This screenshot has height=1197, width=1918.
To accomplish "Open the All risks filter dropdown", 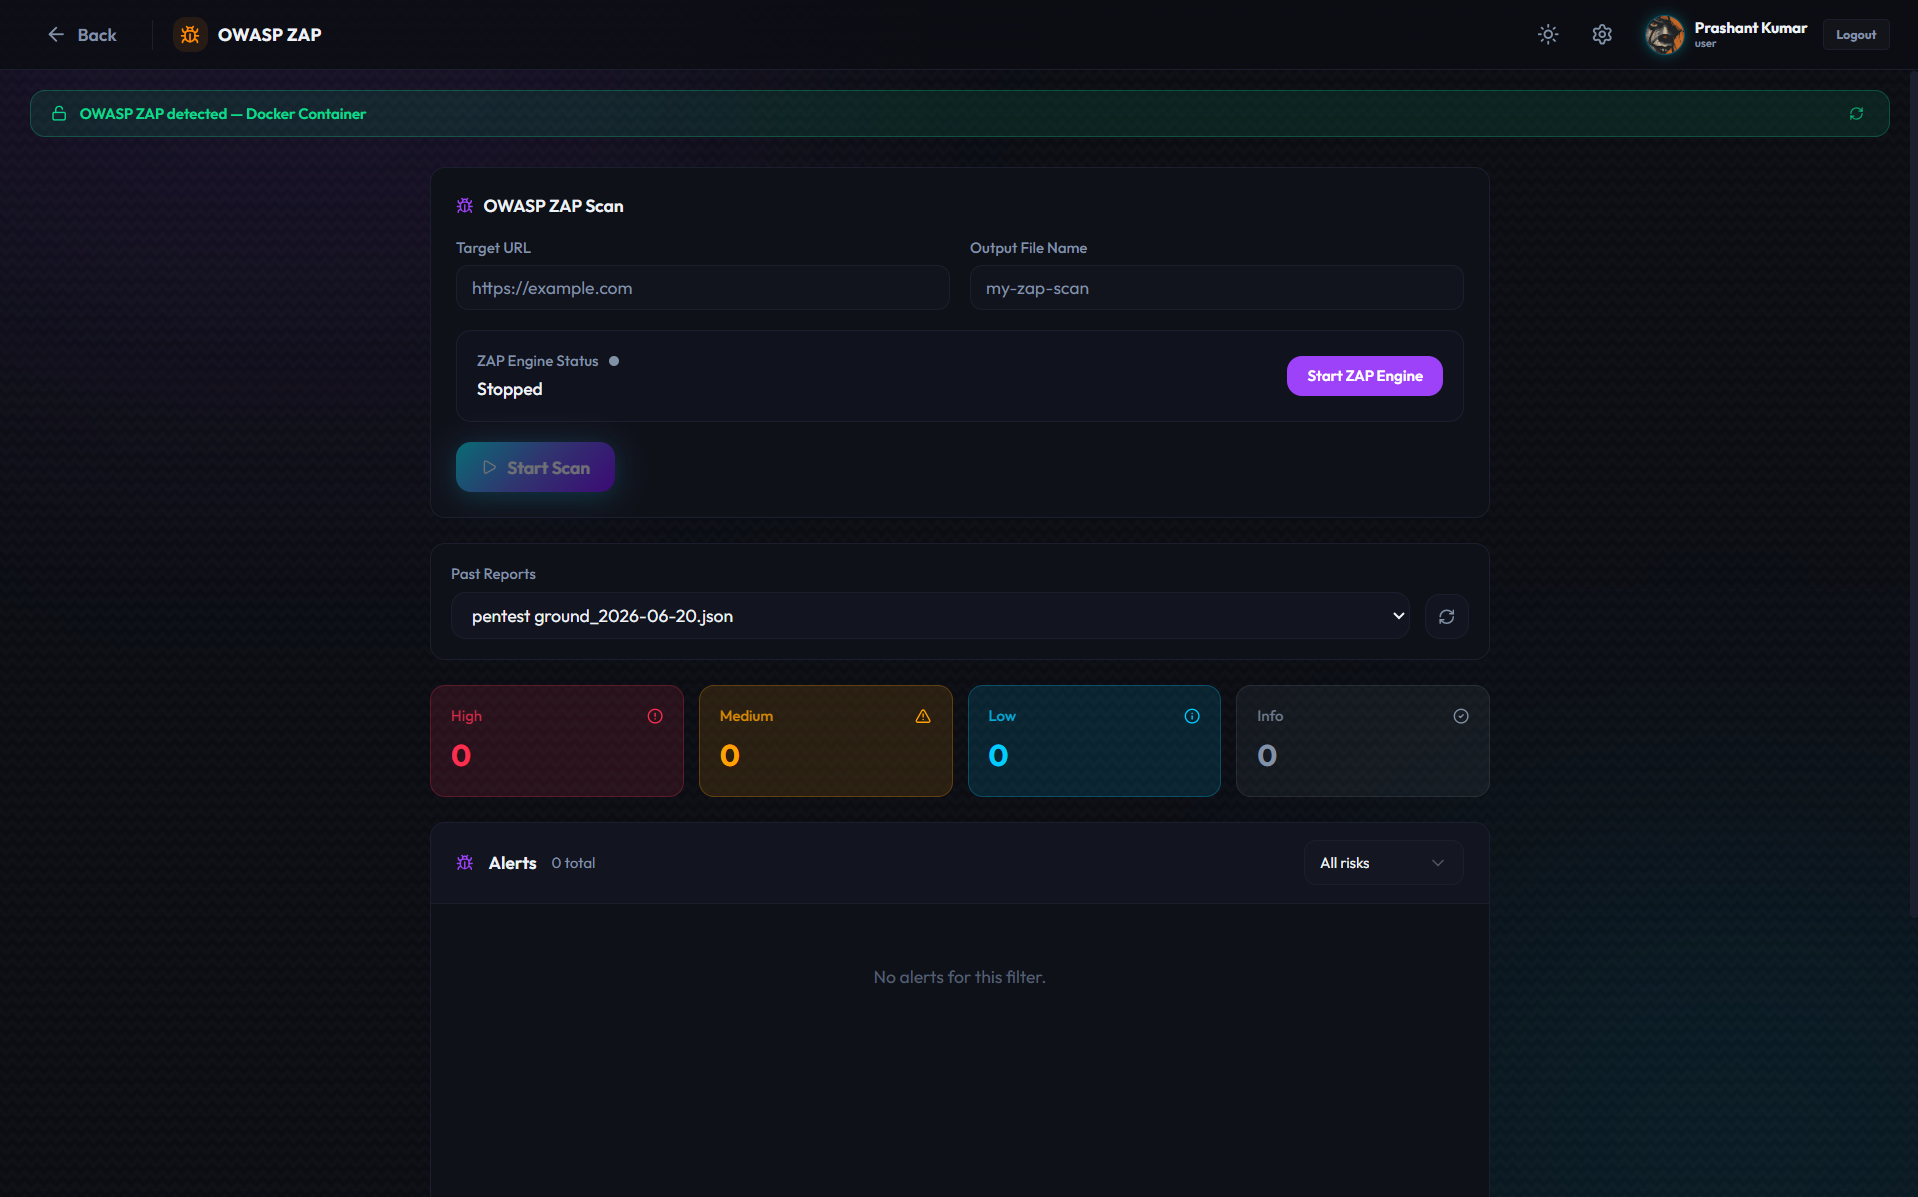I will (1383, 863).
